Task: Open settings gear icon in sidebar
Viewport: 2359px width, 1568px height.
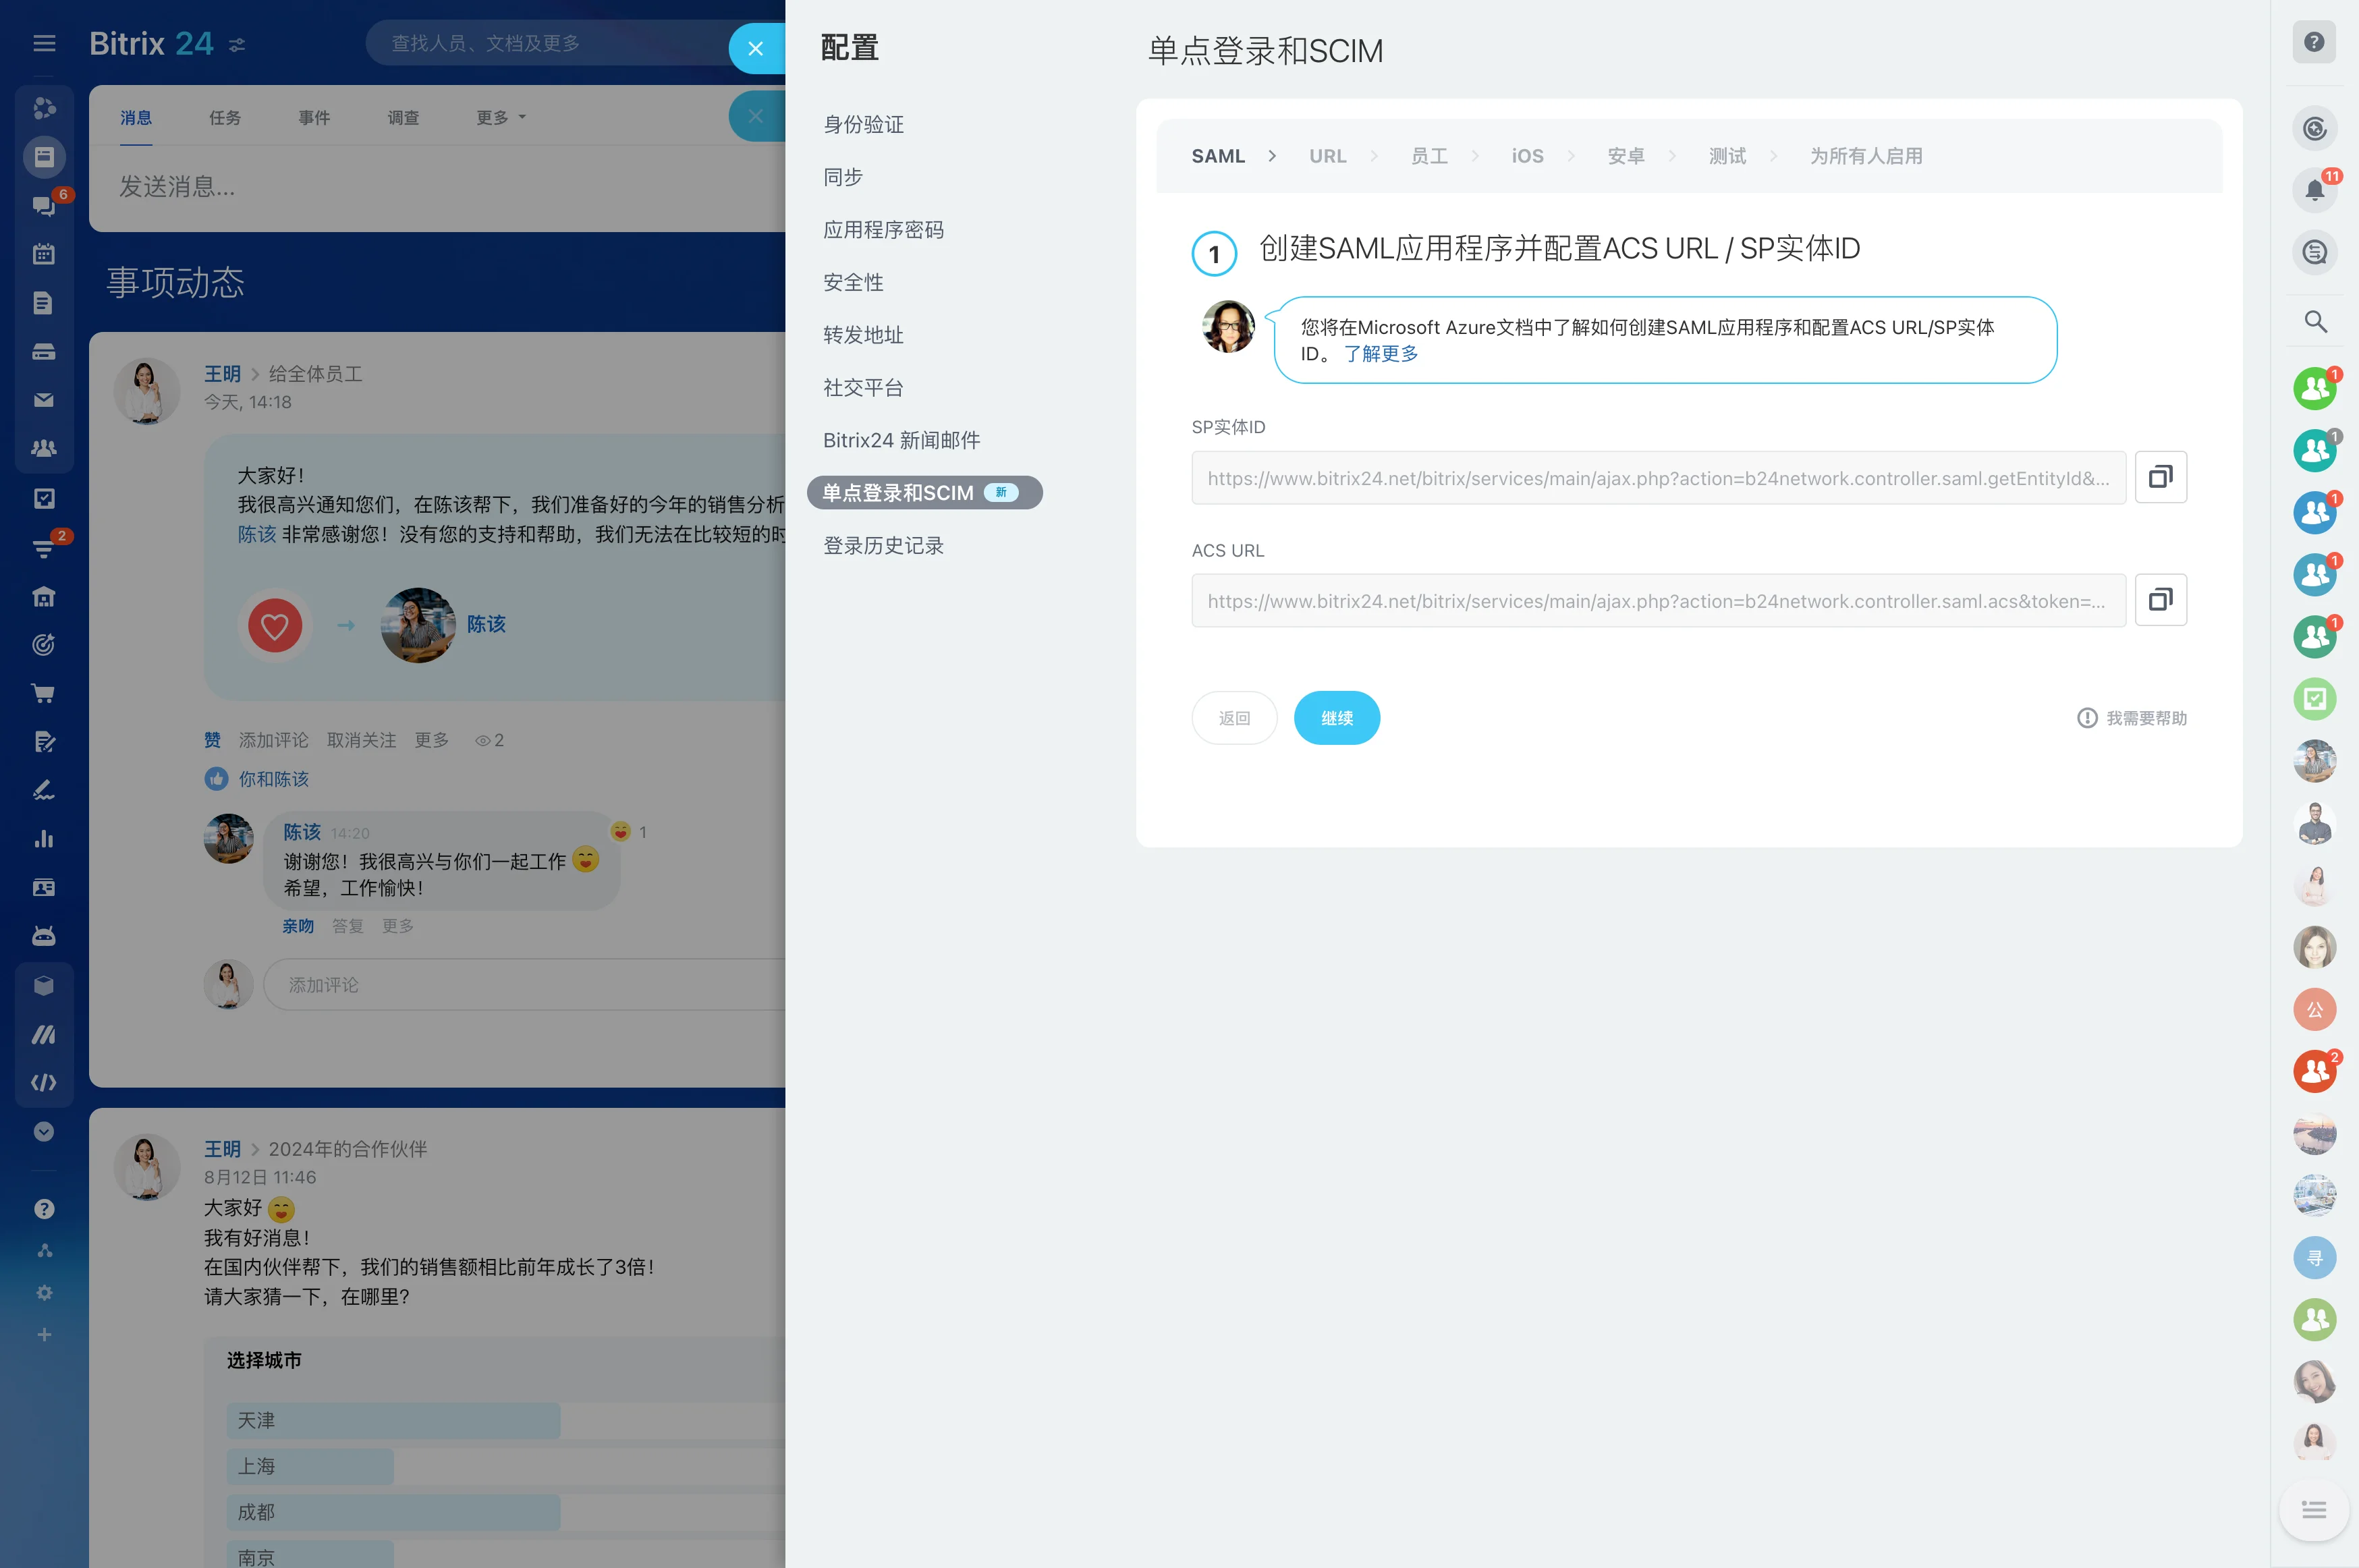Action: 44,1293
